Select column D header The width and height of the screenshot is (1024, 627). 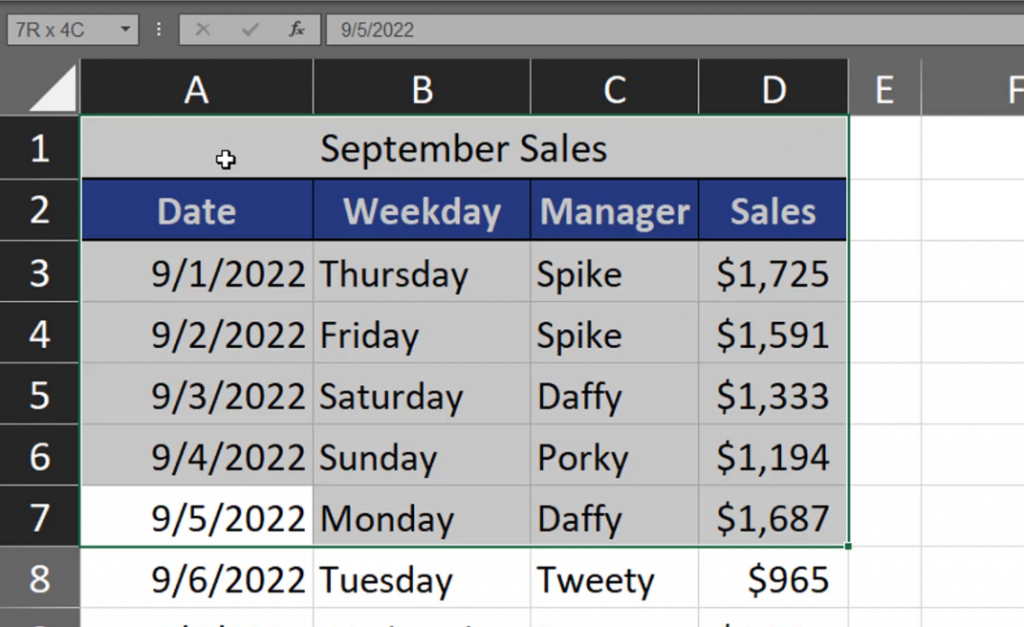click(773, 90)
